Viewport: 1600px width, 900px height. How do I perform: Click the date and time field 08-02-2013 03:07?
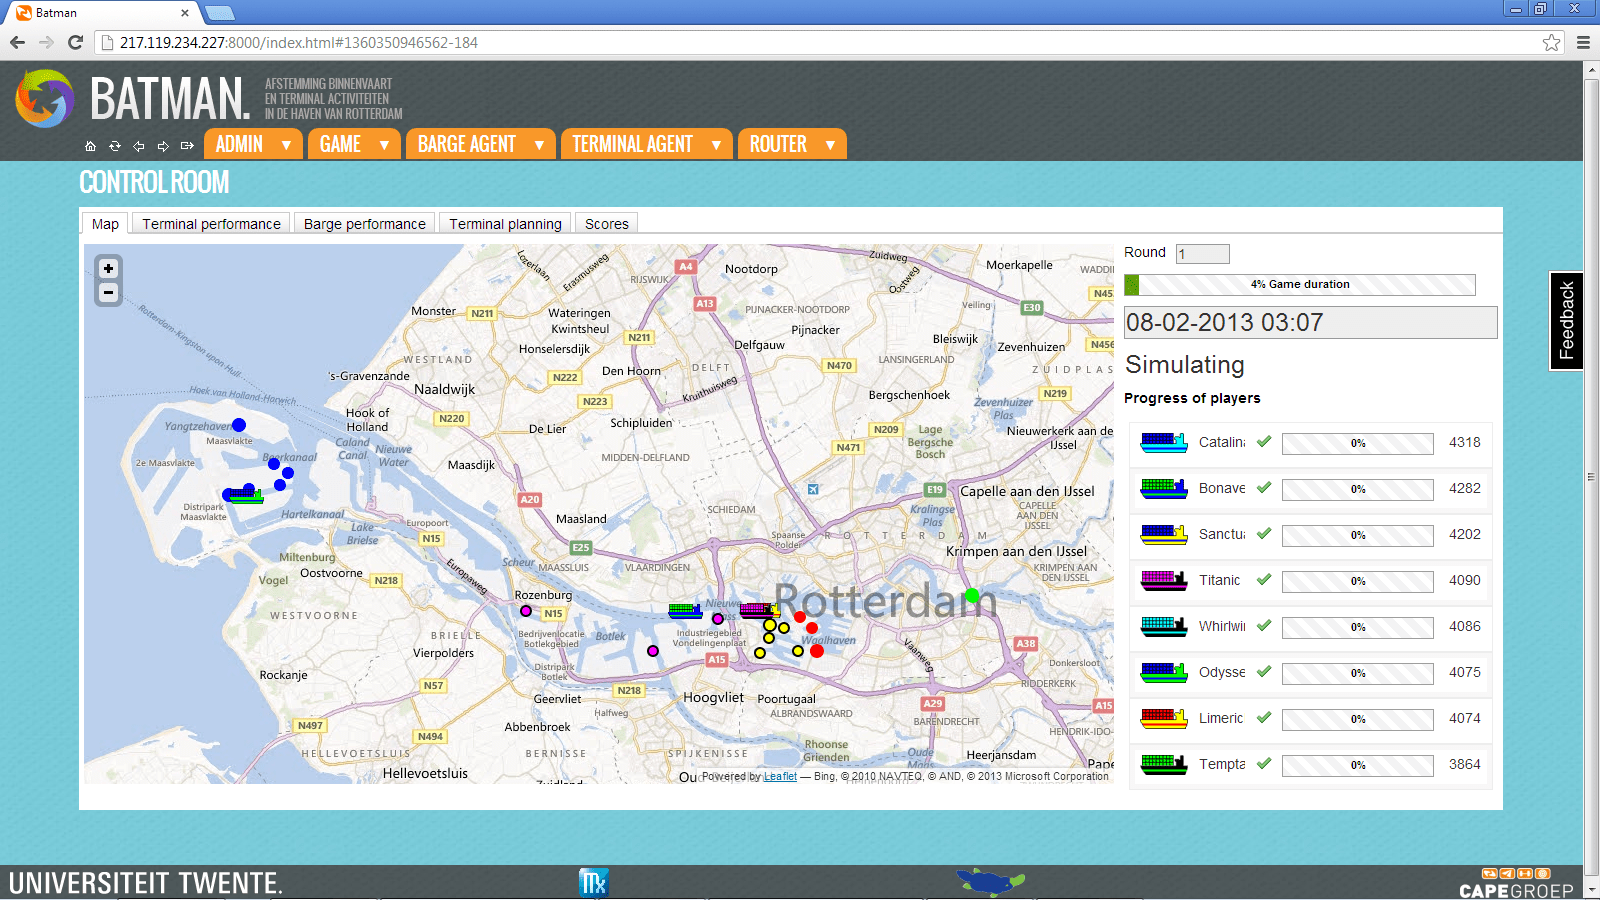point(1310,322)
